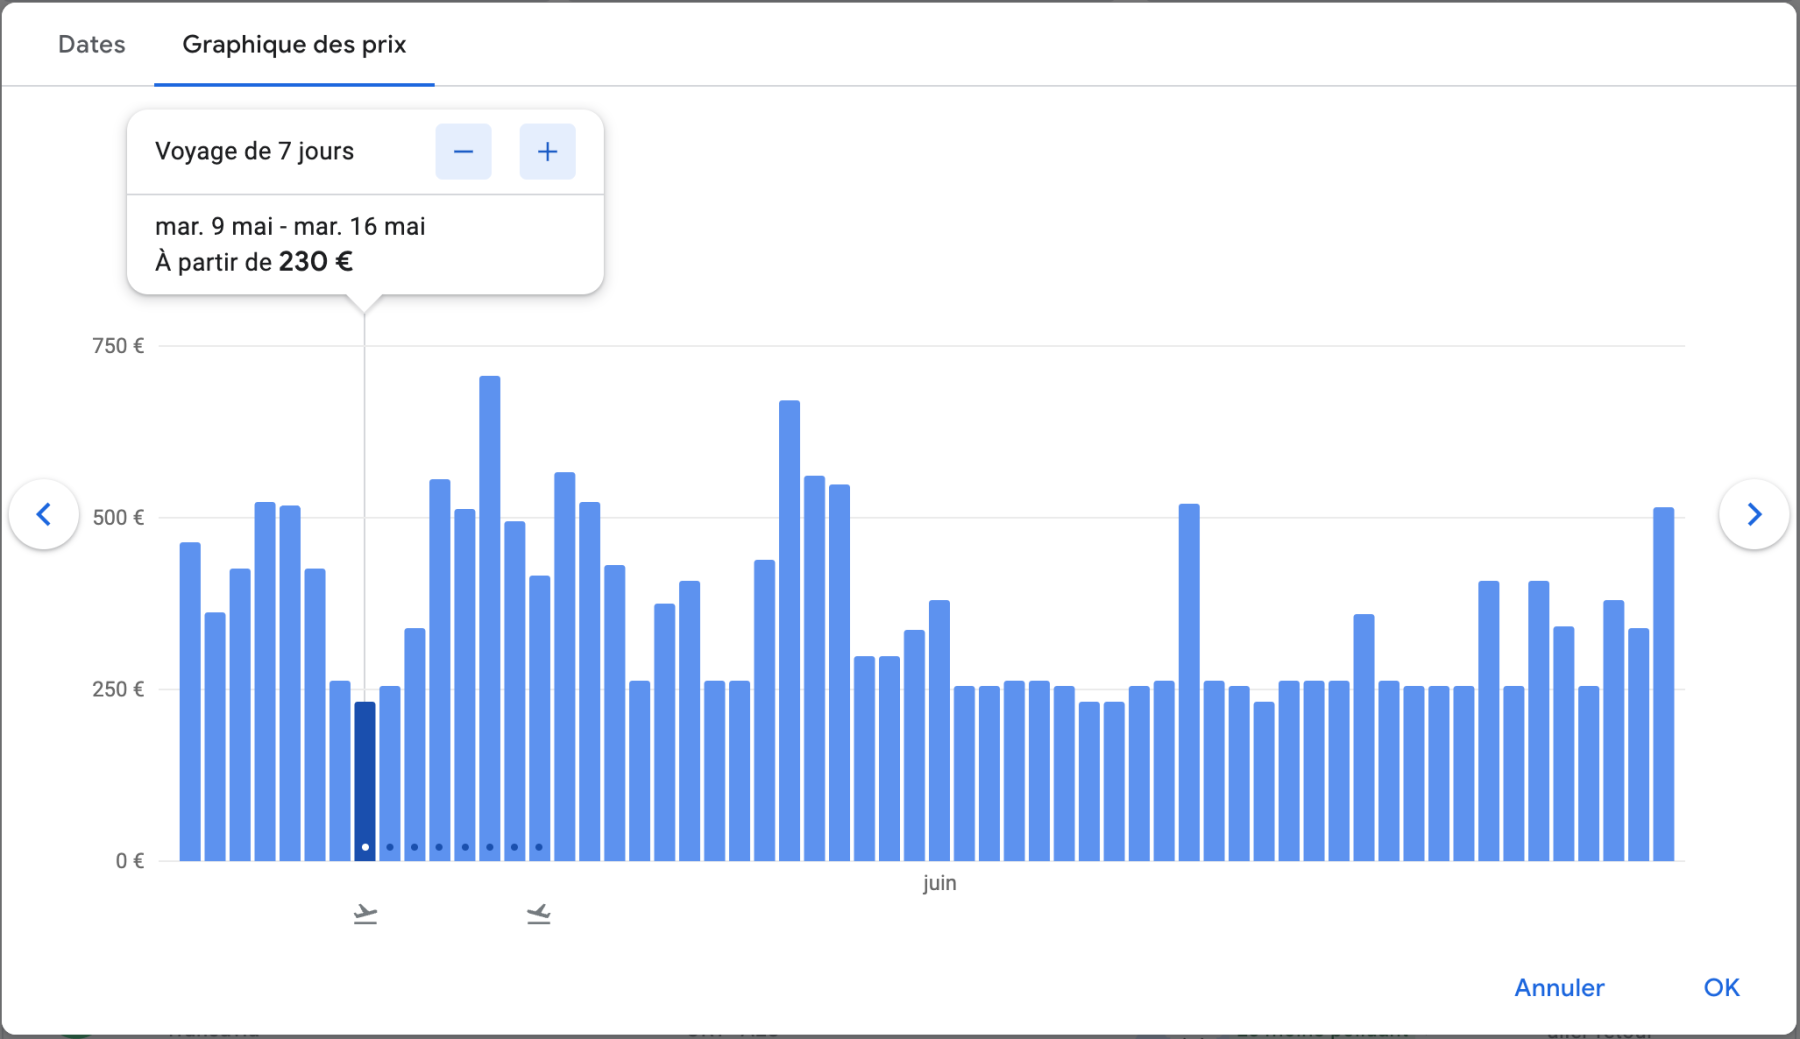Click the 'À partir de 230 €' price text
The image size is (1800, 1039).
tap(254, 262)
